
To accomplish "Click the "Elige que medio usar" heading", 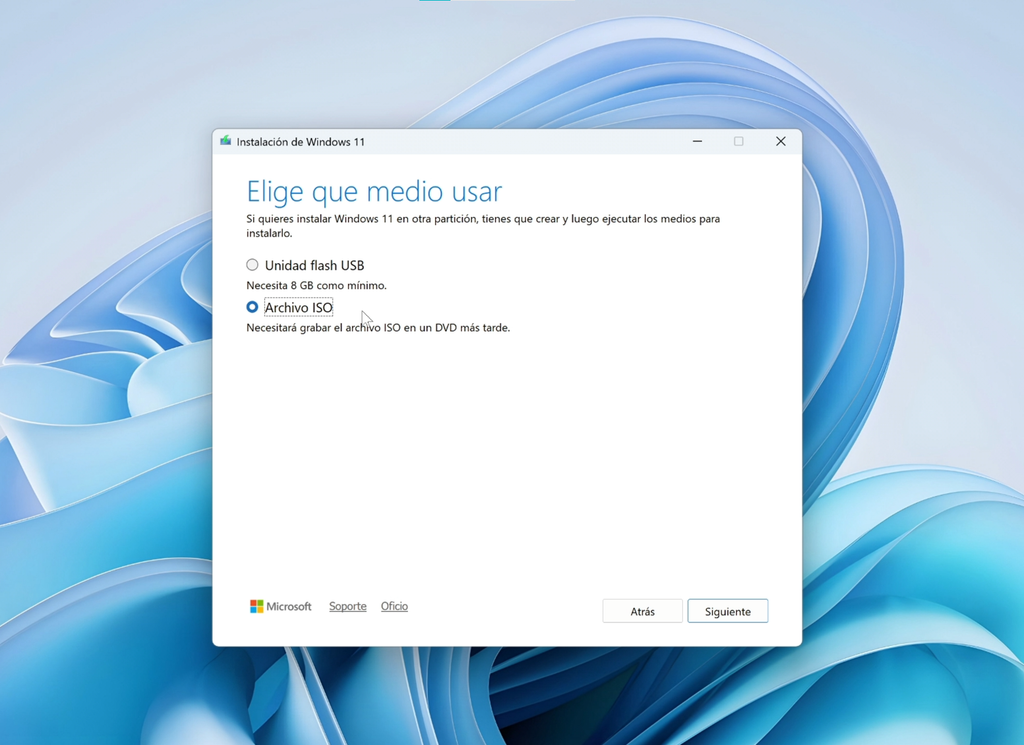I will pyautogui.click(x=374, y=191).
